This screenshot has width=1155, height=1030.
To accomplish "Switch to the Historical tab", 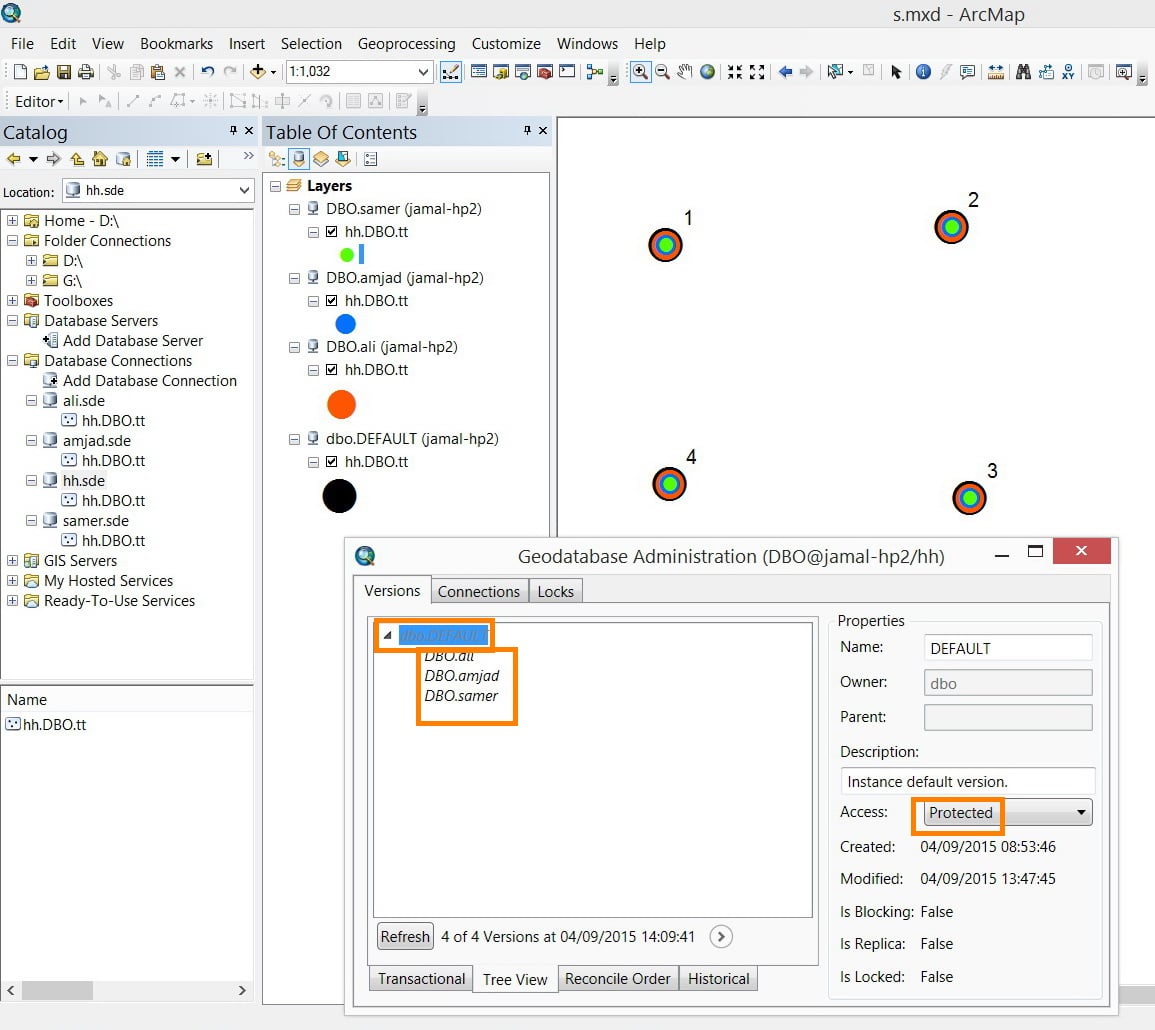I will click(718, 978).
